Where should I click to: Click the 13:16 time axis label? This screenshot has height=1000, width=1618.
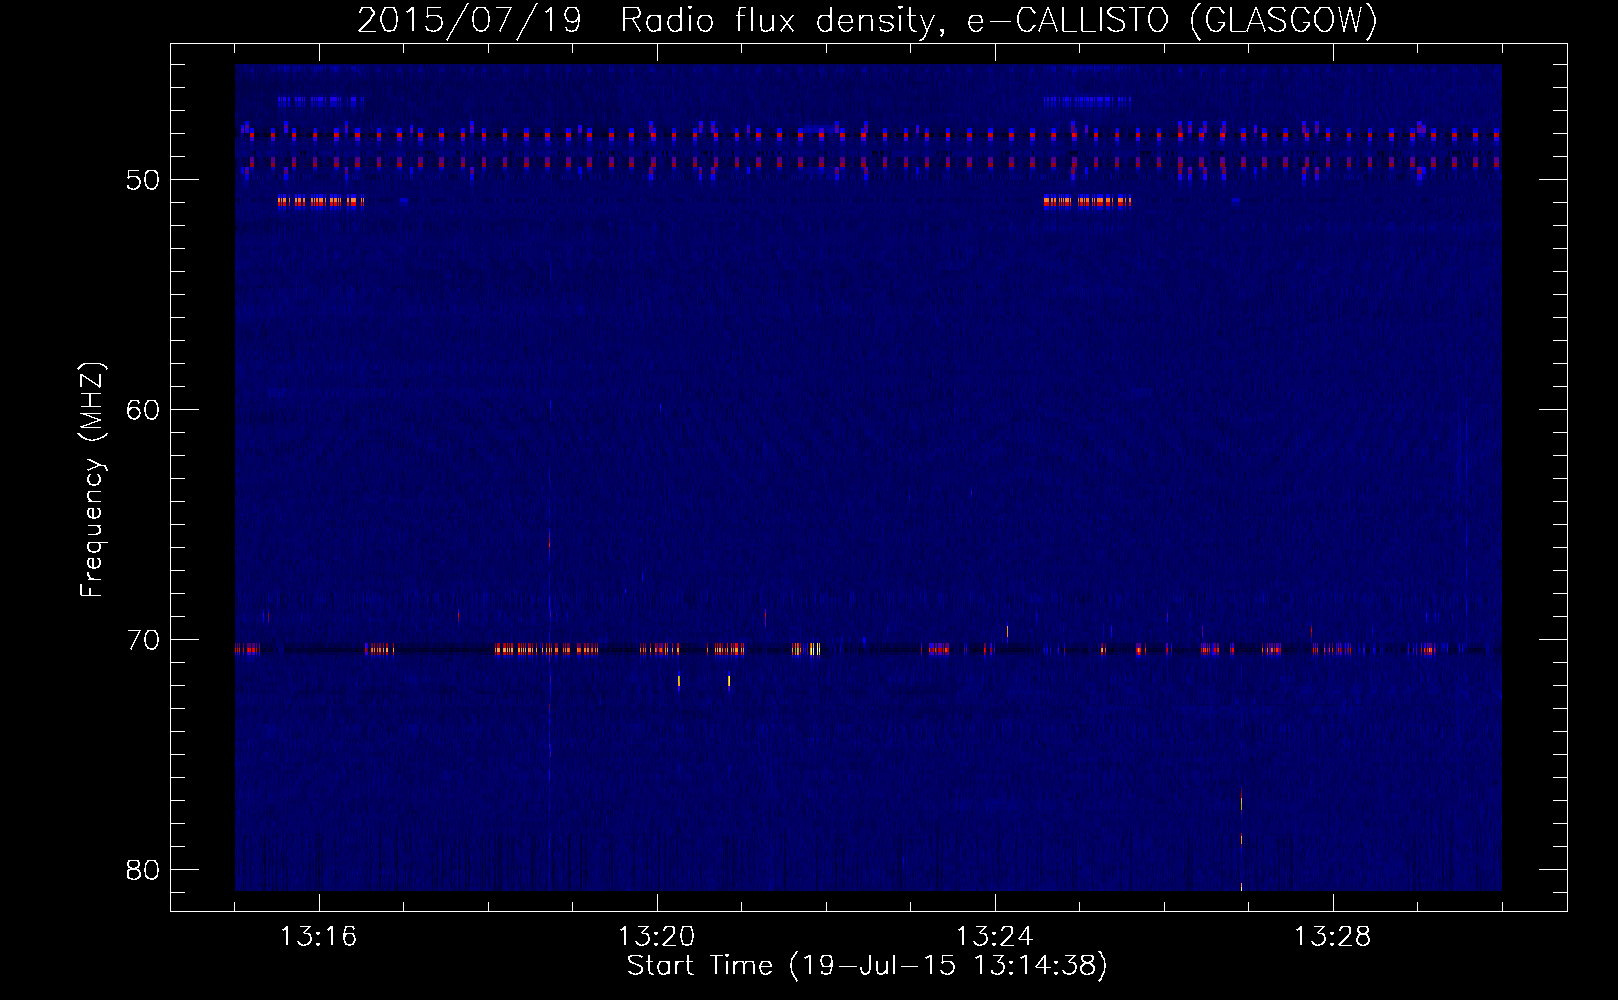click(318, 937)
